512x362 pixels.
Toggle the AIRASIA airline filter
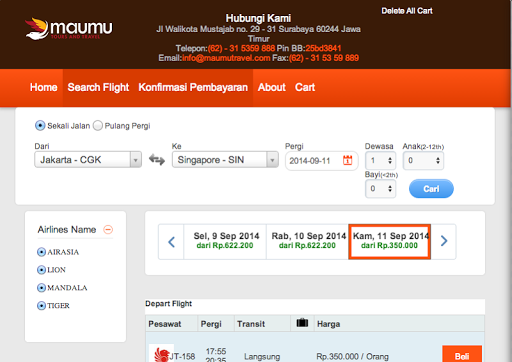[x=41, y=252]
